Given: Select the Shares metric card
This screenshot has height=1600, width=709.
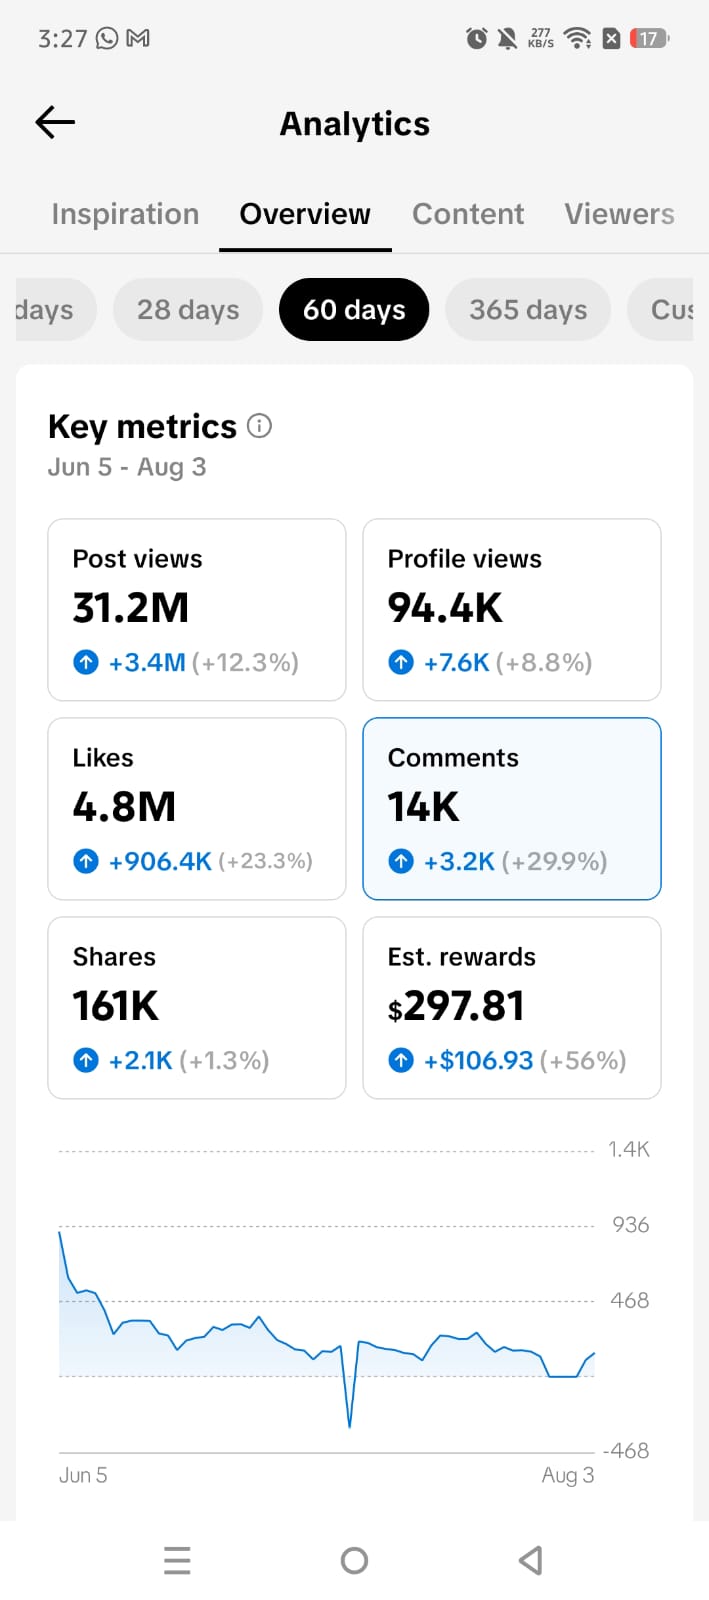Looking at the screenshot, I should [197, 1008].
